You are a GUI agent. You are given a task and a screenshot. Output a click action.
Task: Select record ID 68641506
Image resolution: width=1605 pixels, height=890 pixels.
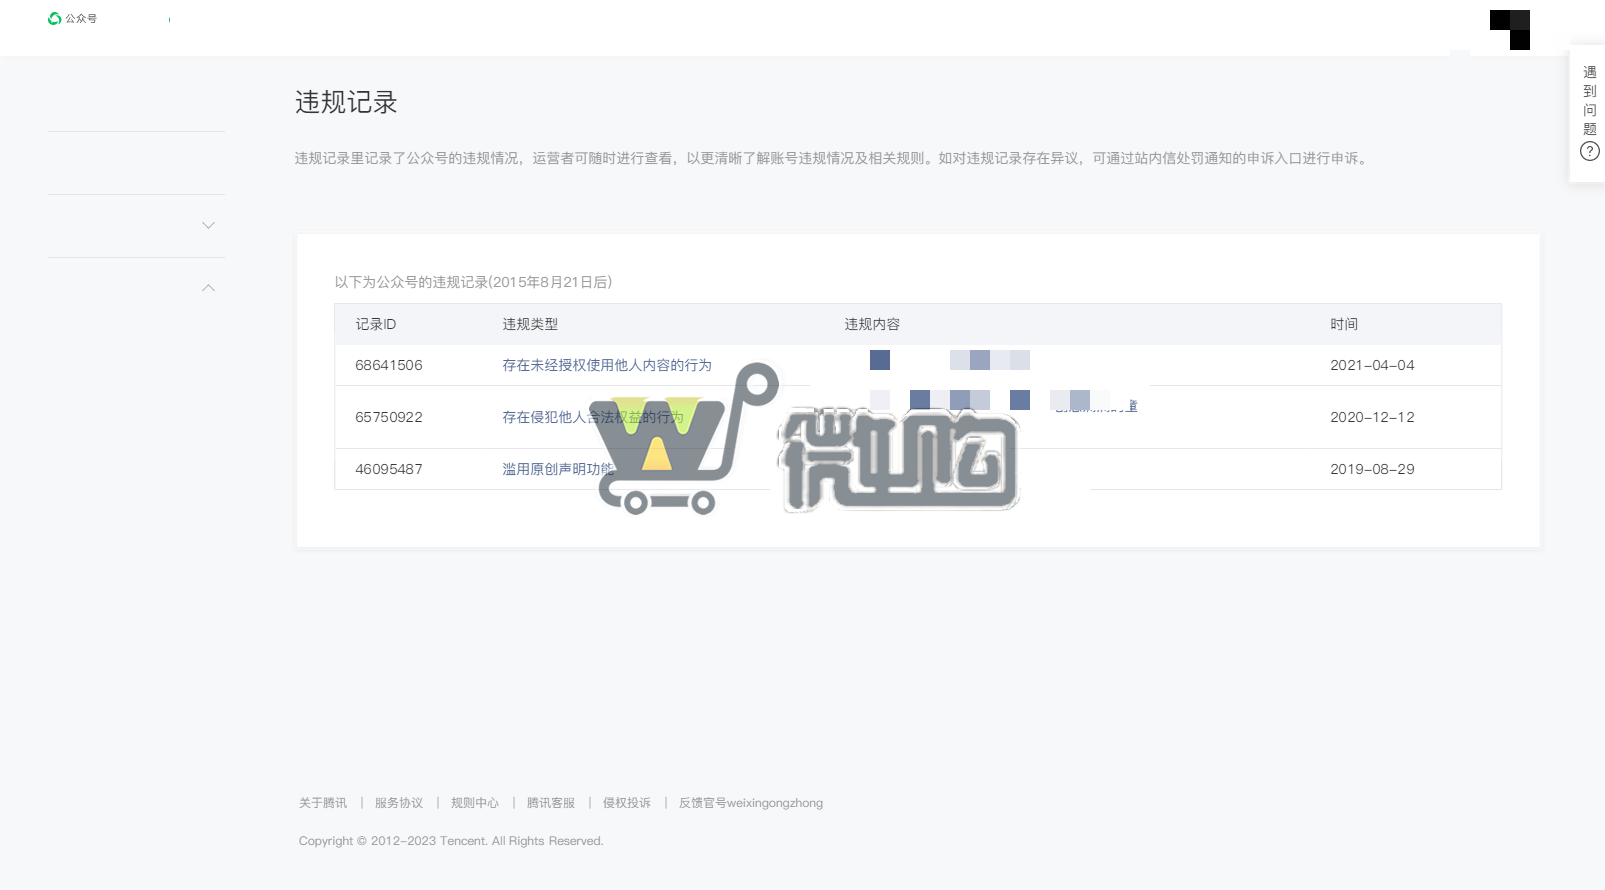point(388,365)
